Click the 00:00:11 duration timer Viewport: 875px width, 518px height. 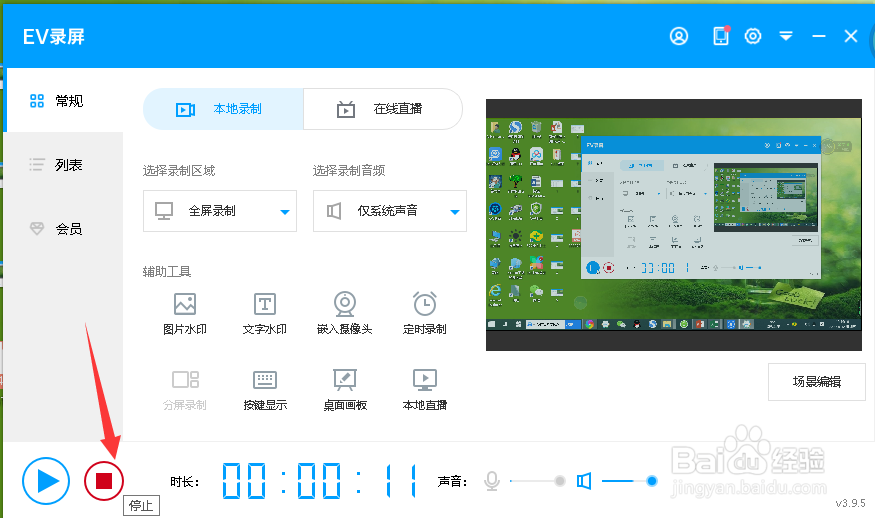click(x=319, y=481)
